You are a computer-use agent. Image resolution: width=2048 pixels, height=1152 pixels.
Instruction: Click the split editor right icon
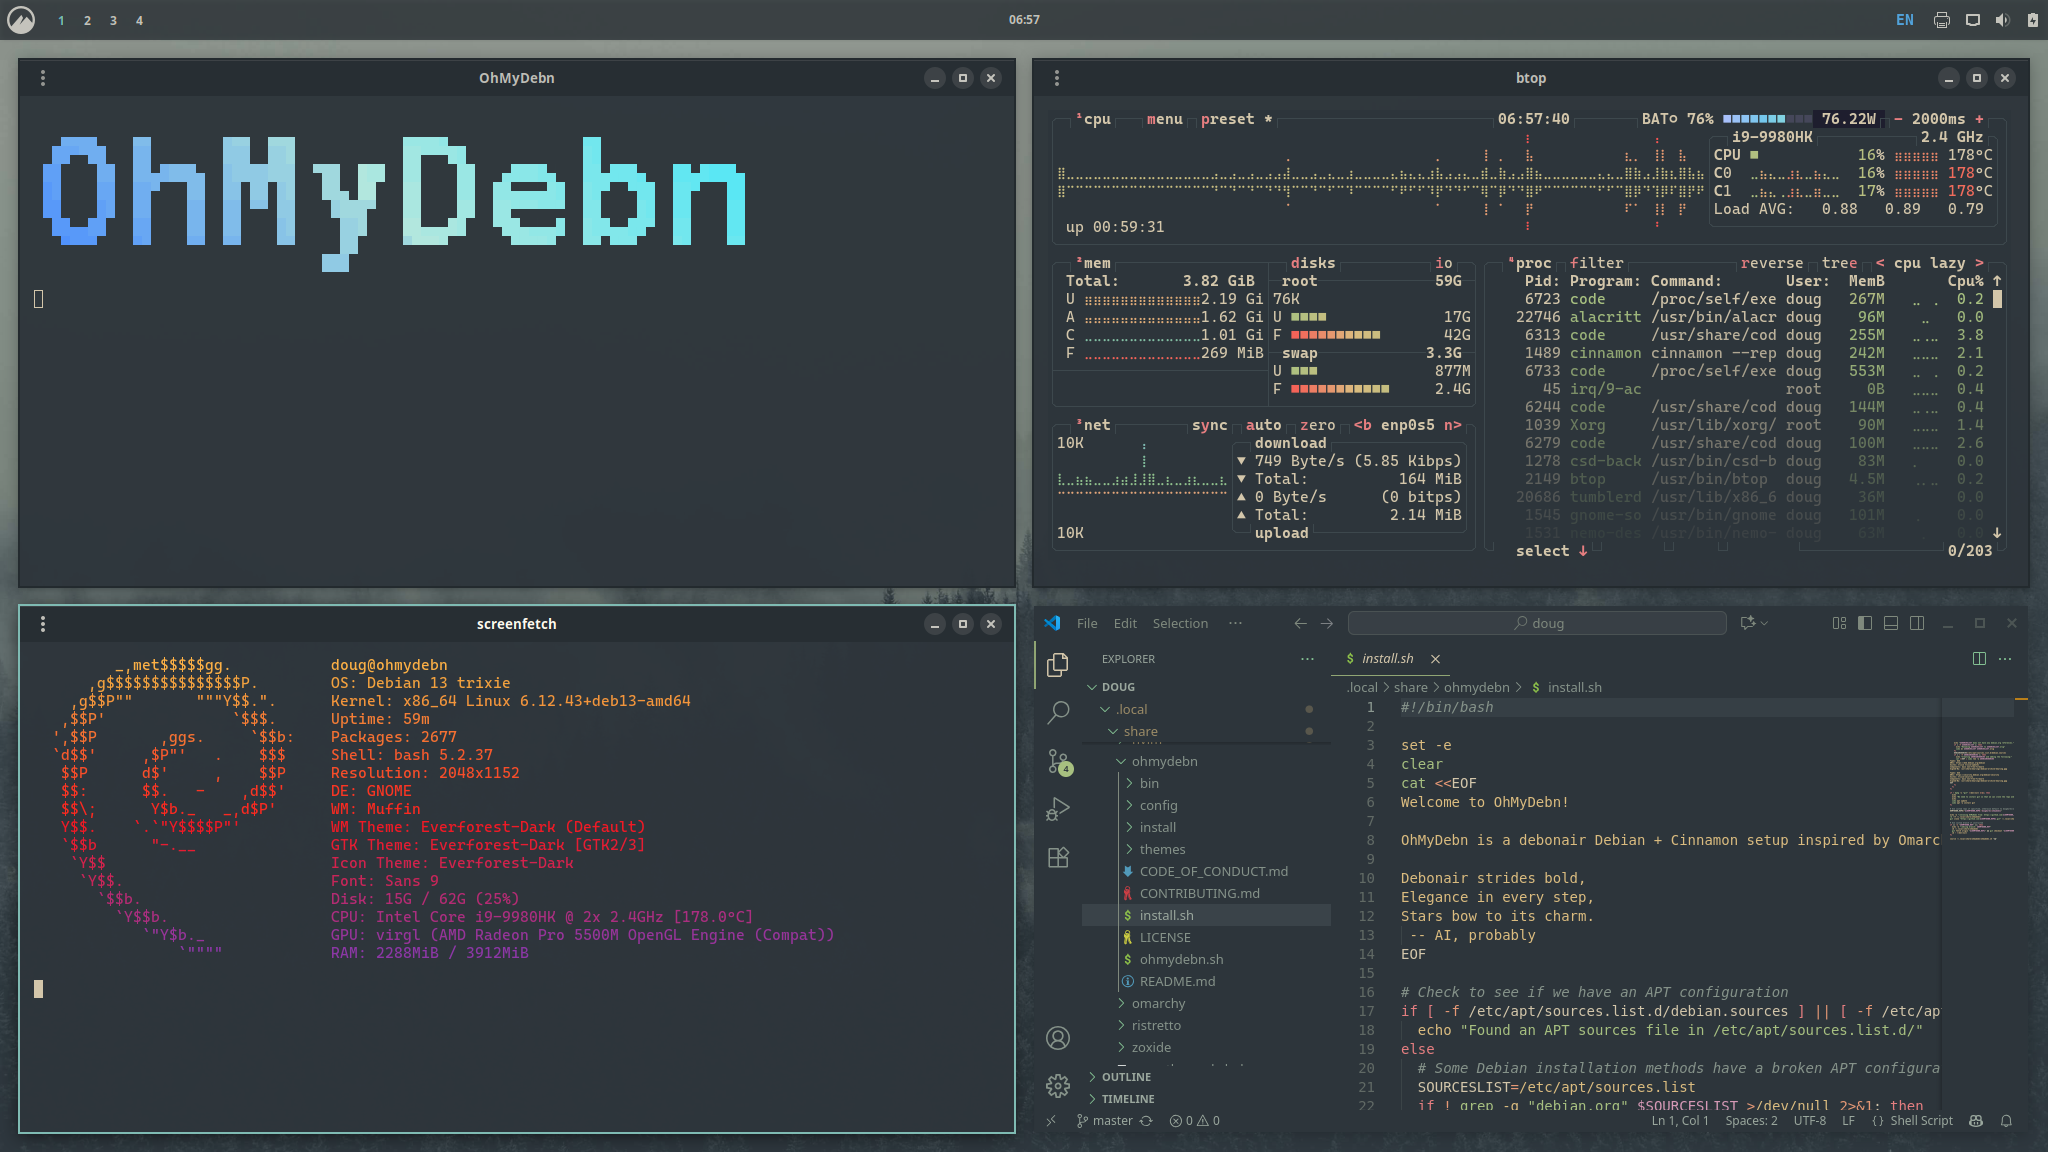1979,658
